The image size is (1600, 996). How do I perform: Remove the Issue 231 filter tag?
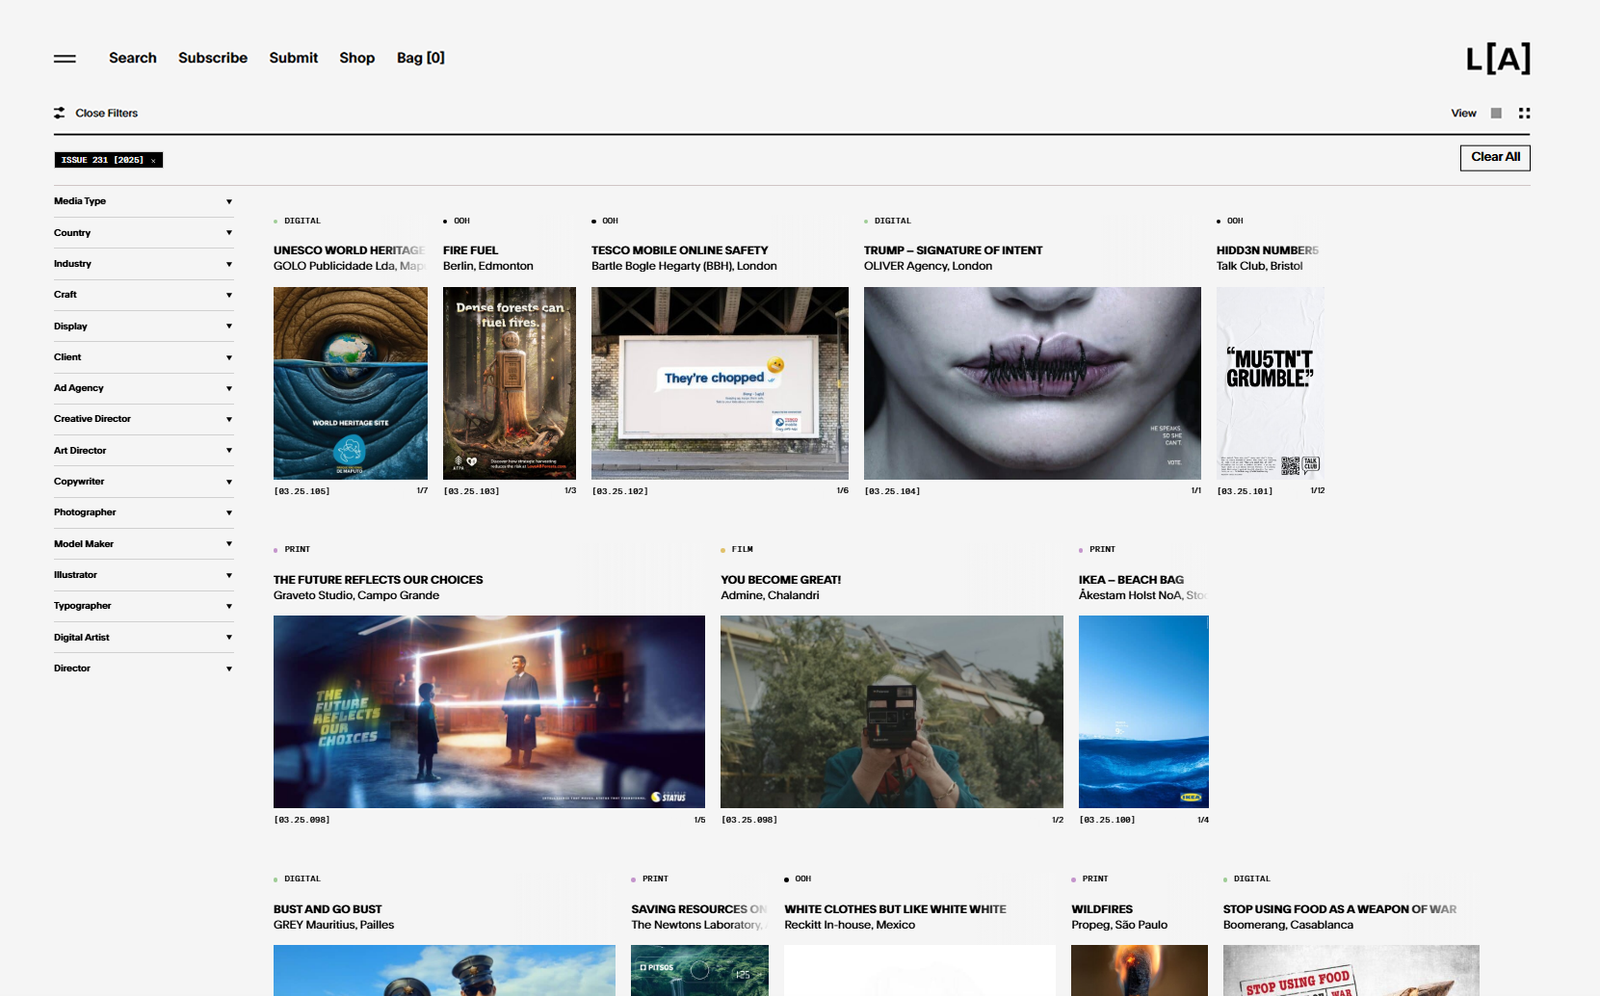(x=153, y=160)
